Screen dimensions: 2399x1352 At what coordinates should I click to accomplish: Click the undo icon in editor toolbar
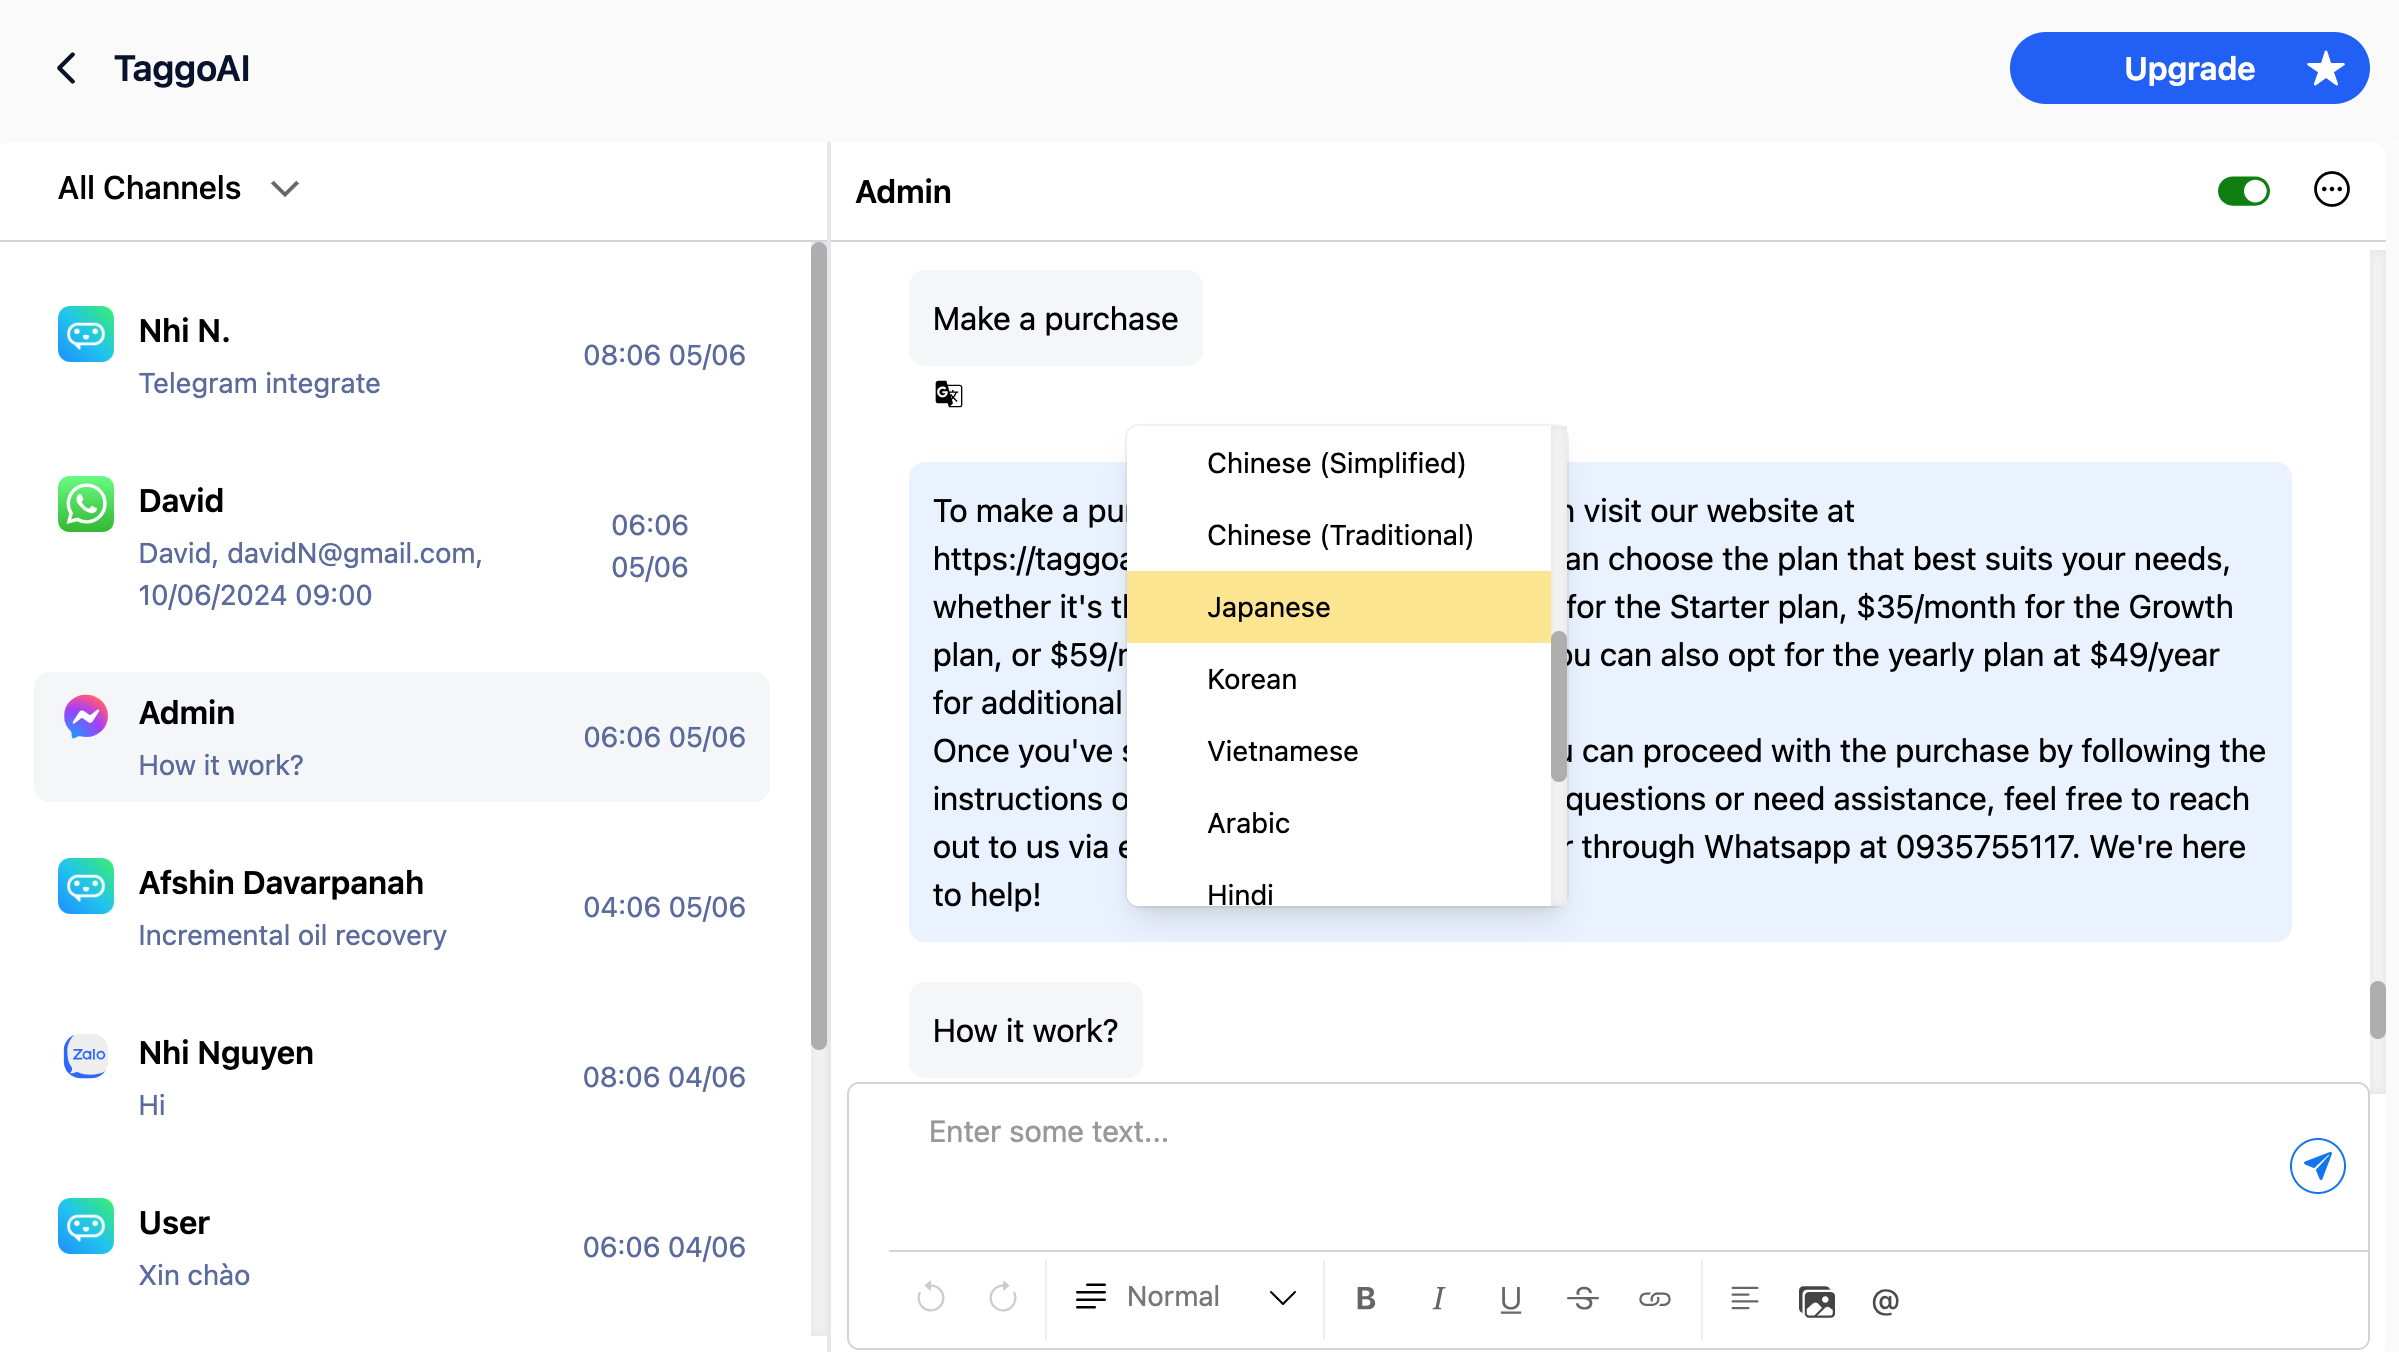pos(930,1298)
